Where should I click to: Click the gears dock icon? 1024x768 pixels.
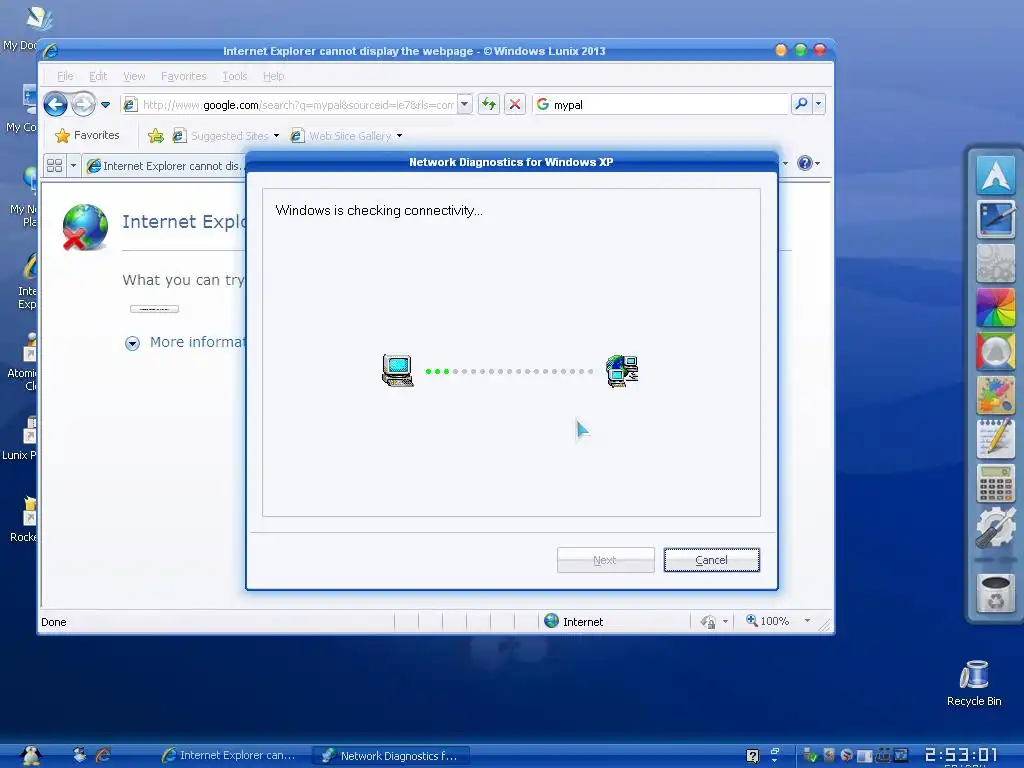click(x=995, y=263)
